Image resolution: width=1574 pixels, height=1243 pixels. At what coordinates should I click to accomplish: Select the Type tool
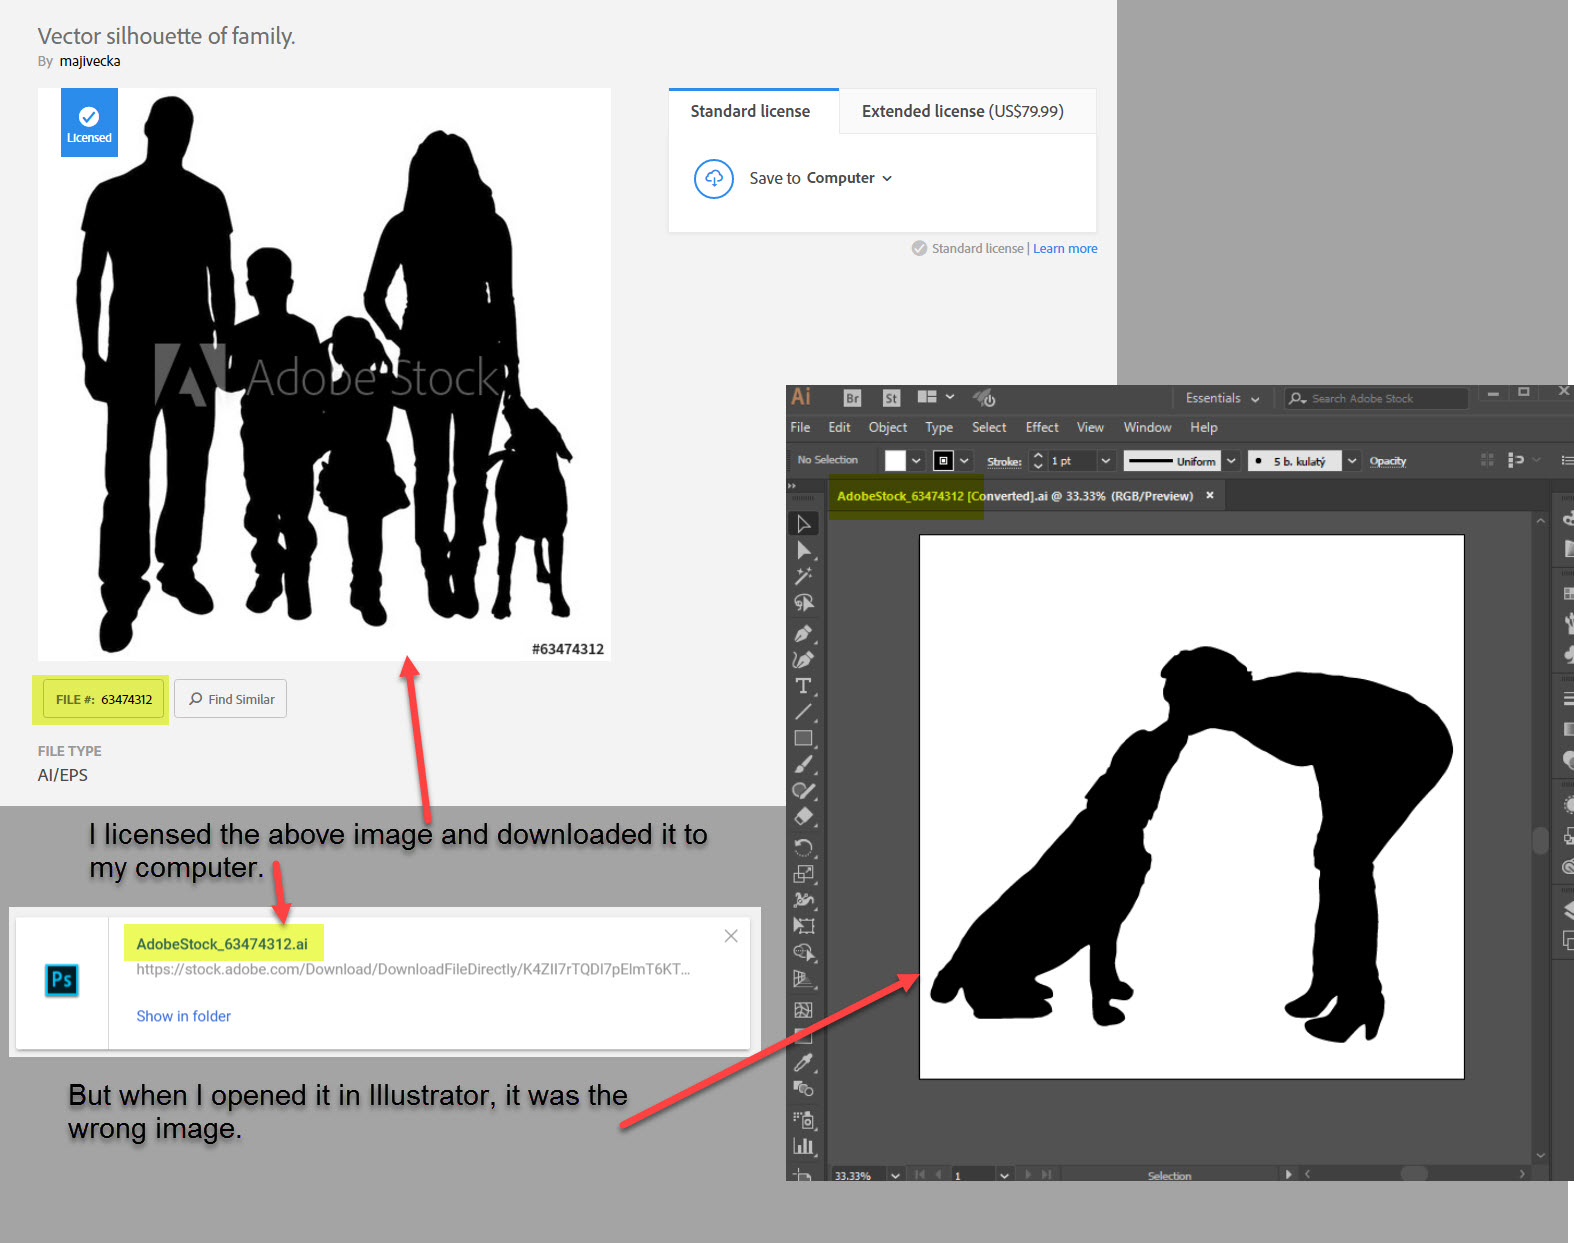pos(803,686)
